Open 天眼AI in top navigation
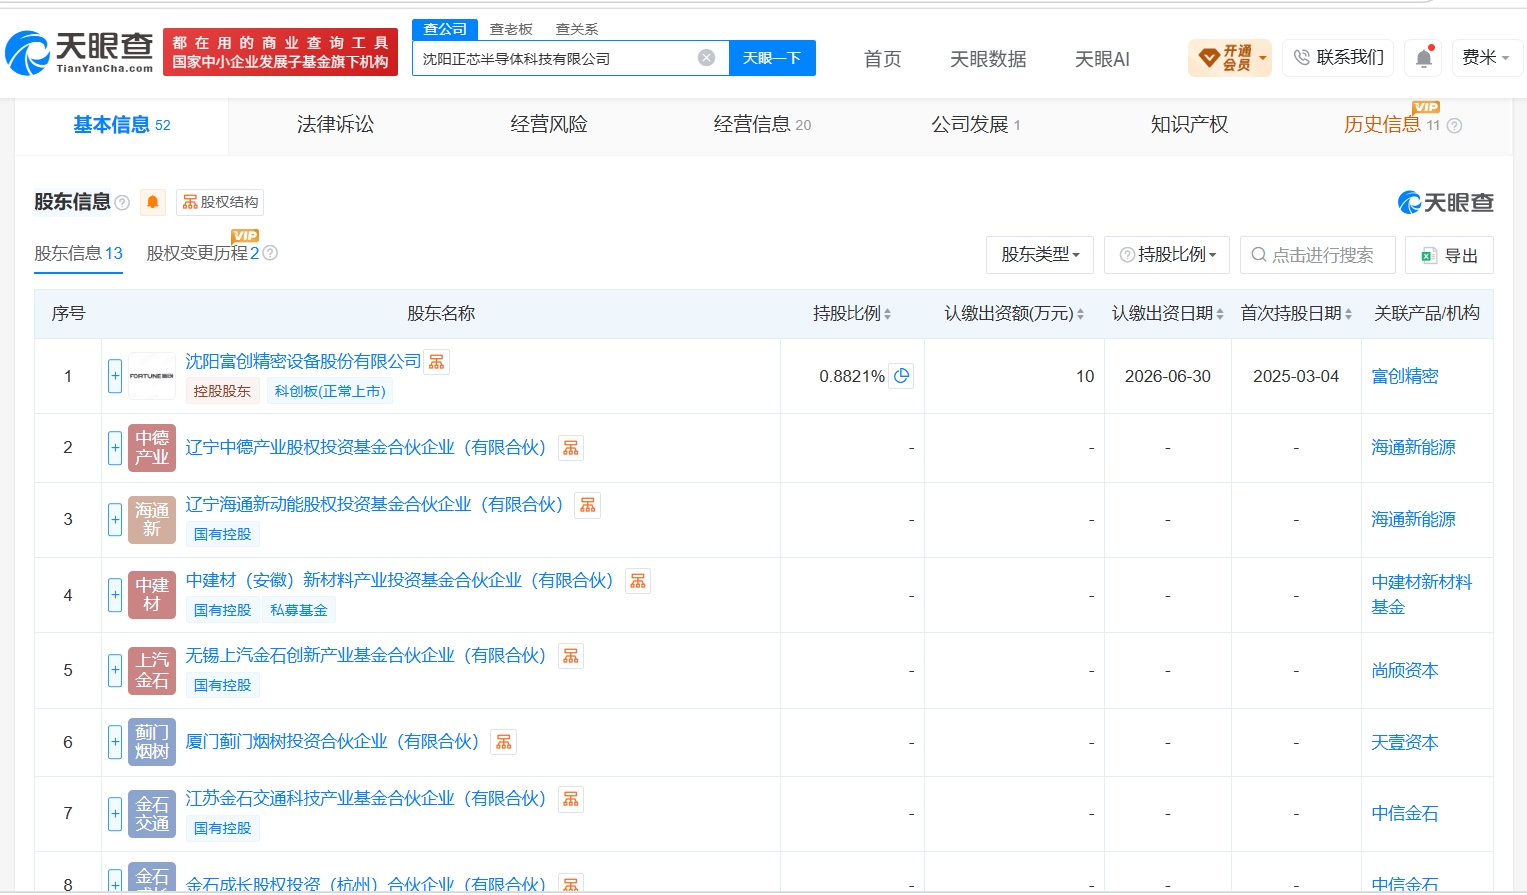1527x895 pixels. point(1102,59)
